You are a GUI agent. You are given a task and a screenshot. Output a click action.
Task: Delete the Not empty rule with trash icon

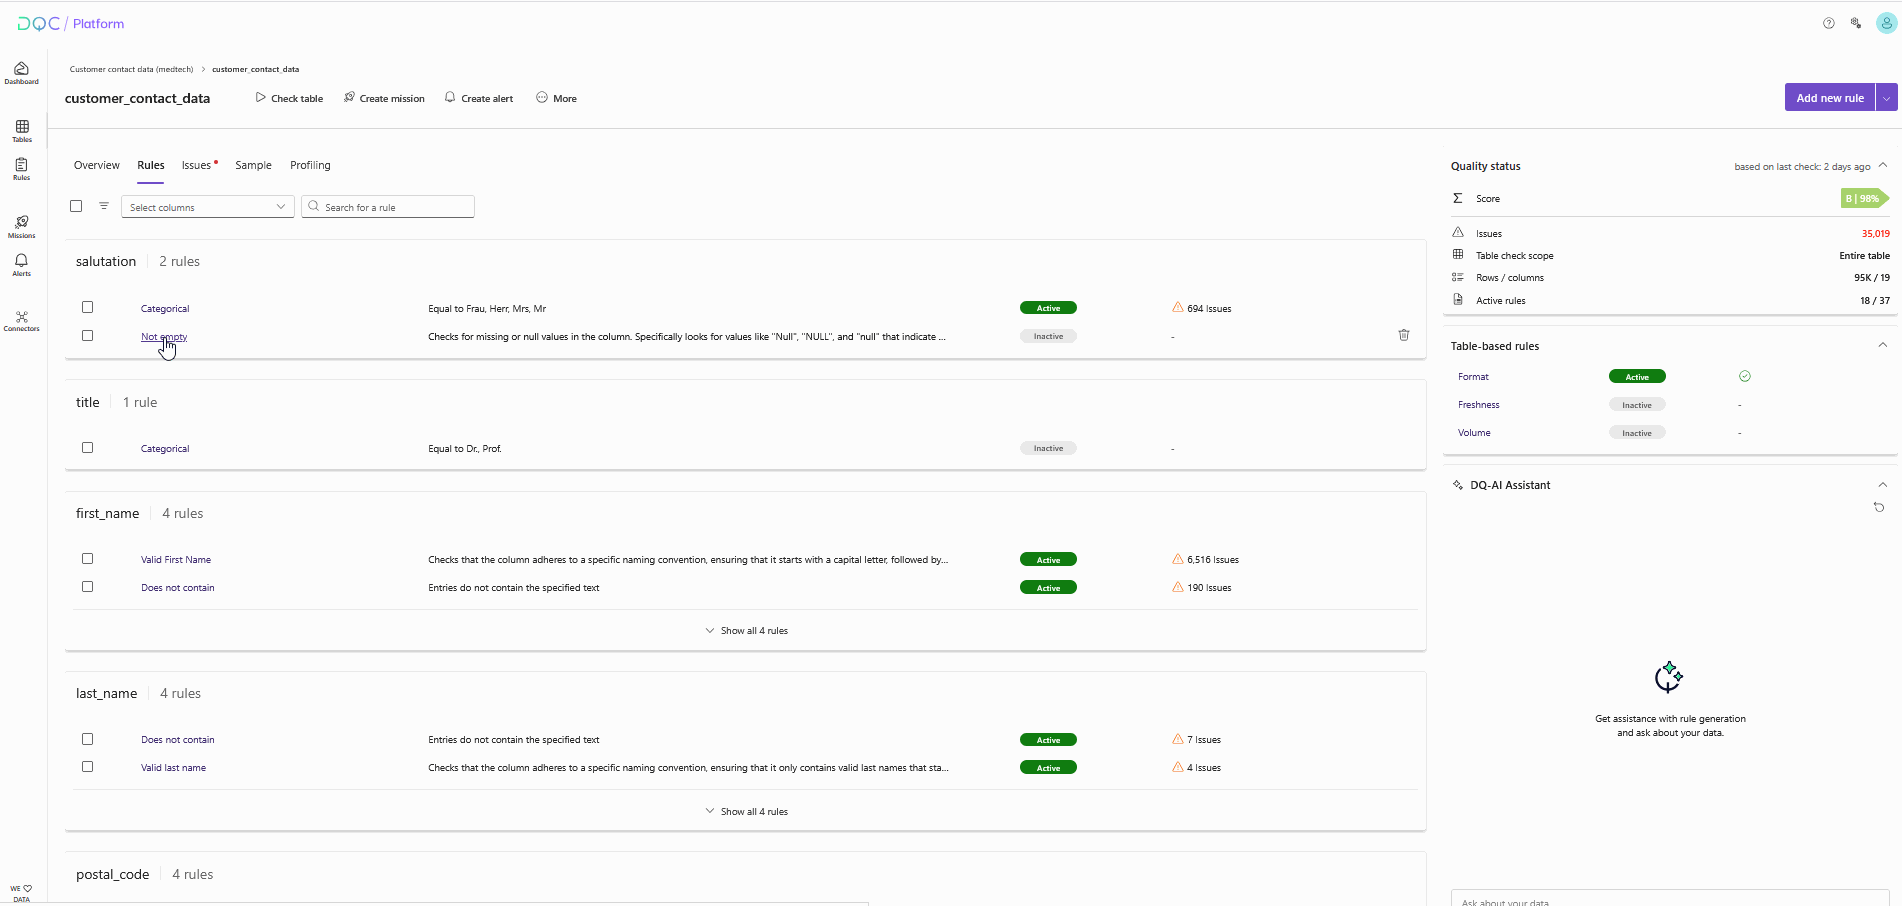click(1404, 335)
